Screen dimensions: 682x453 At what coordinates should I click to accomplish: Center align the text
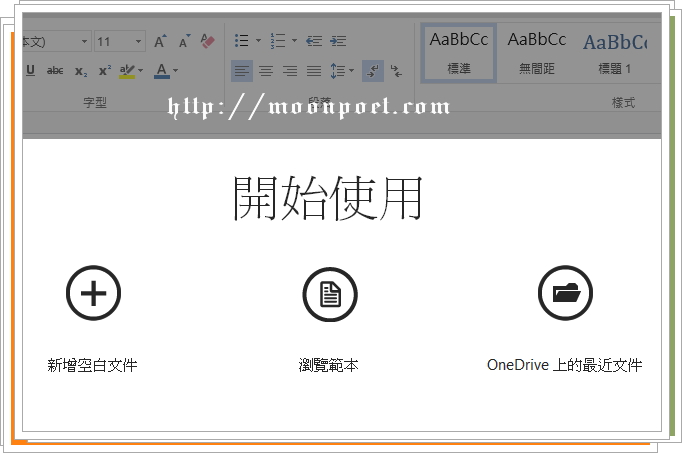click(x=266, y=70)
